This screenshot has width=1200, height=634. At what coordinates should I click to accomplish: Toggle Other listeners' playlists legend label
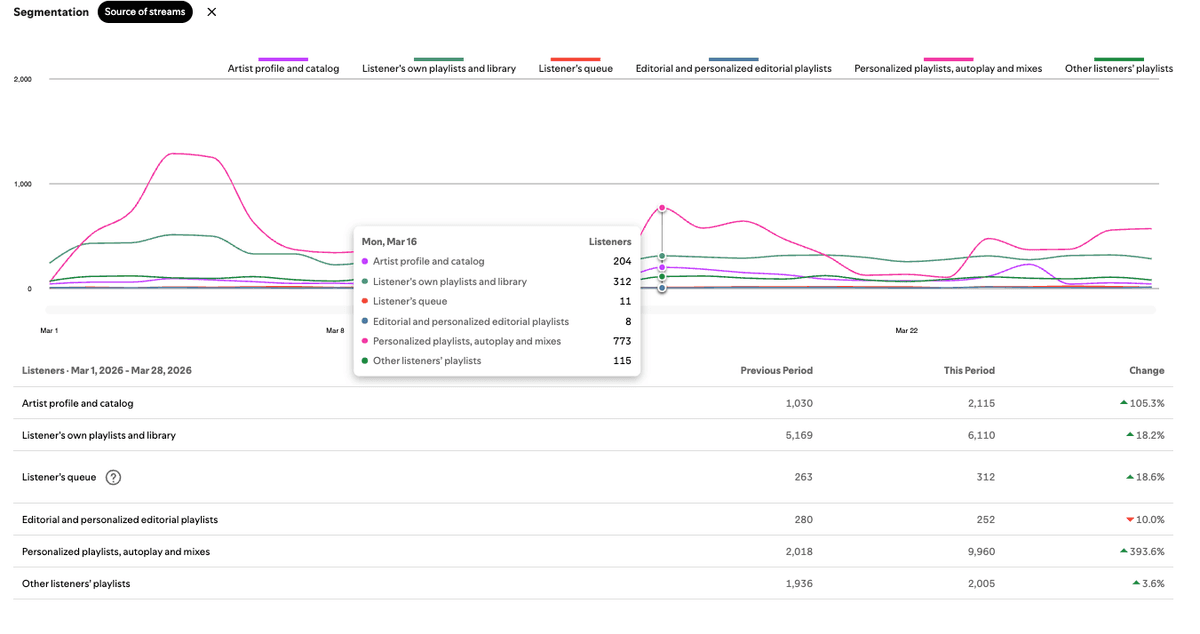[1119, 69]
